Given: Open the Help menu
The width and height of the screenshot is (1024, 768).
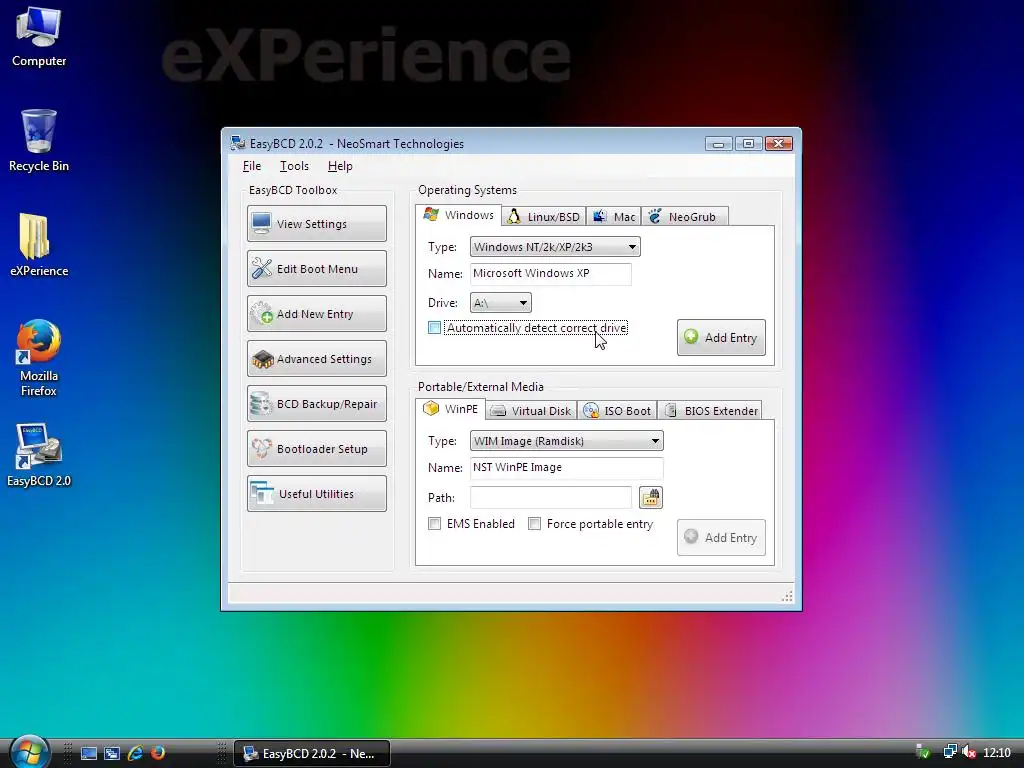Looking at the screenshot, I should 340,166.
